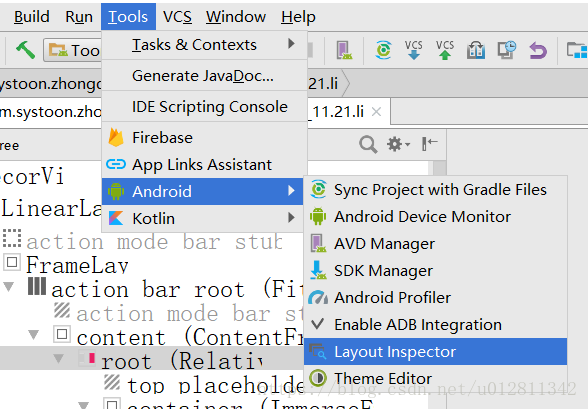
Task: Click the VCS commit (green arrow) icon
Action: (445, 50)
